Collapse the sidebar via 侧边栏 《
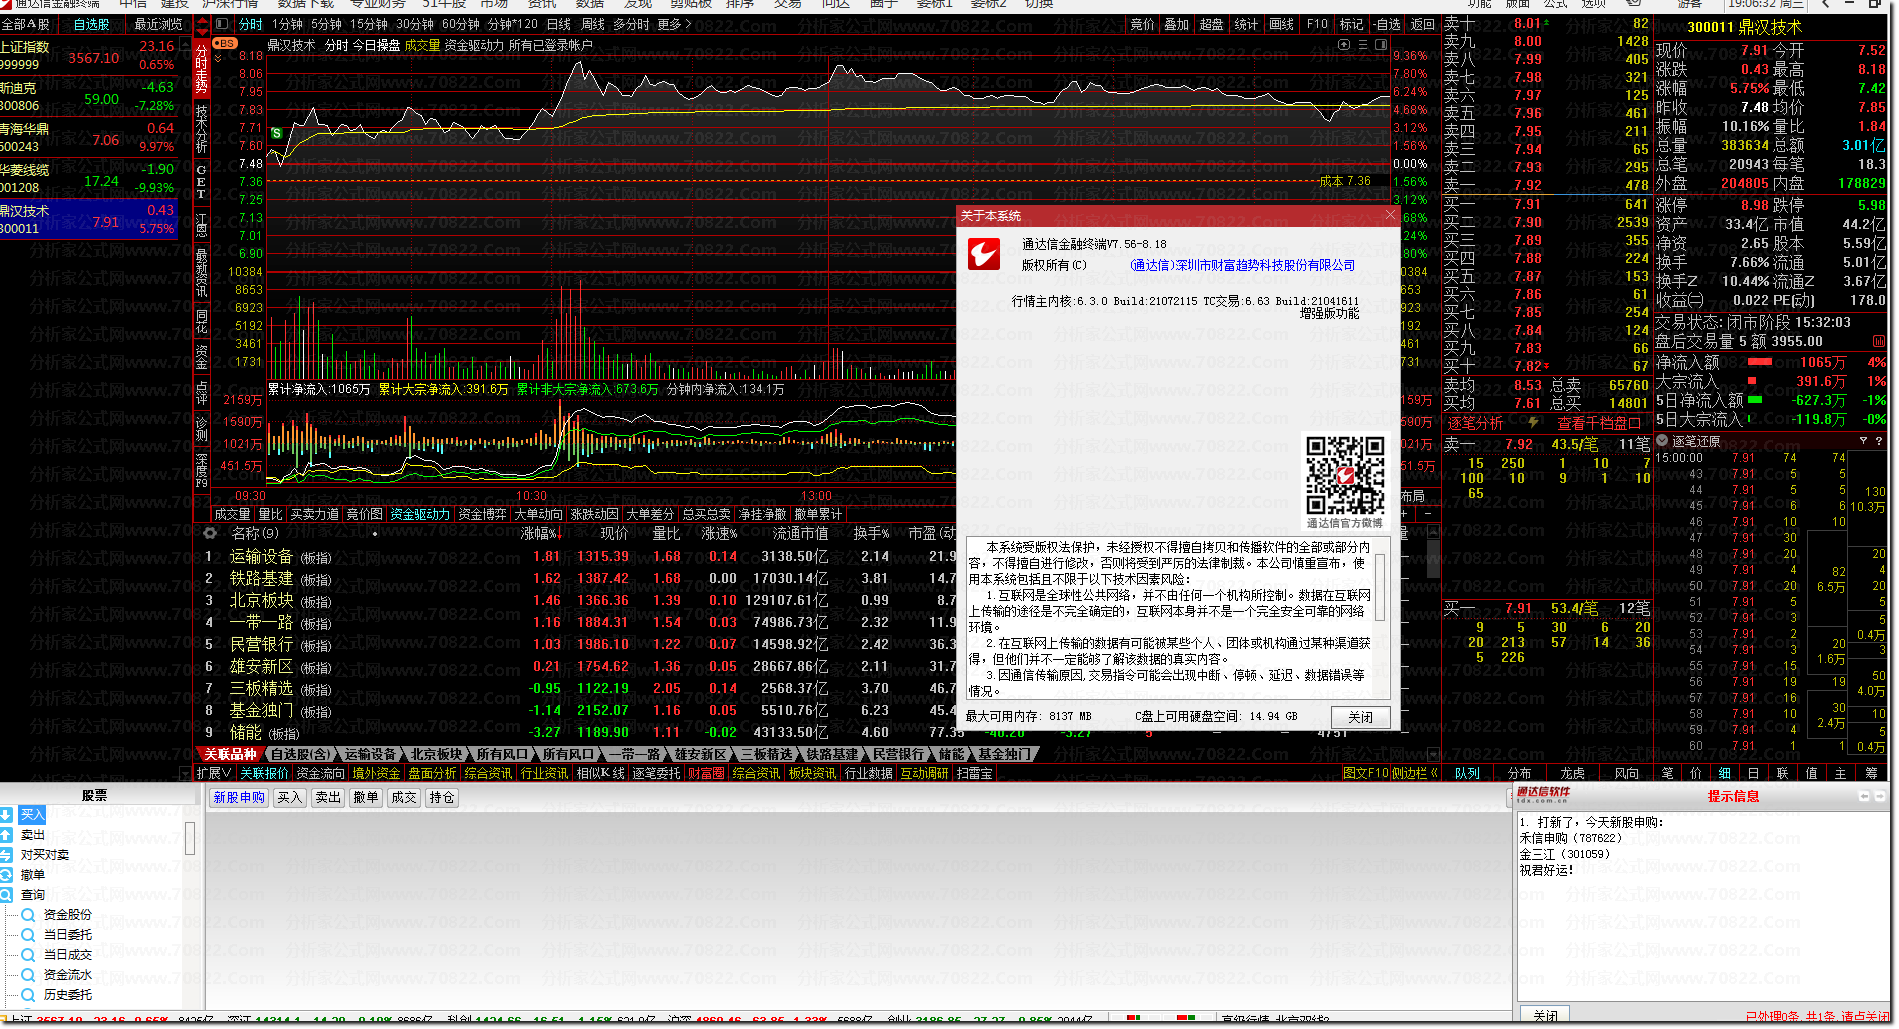Screen dimensions: 1899x1029 (x=1415, y=773)
